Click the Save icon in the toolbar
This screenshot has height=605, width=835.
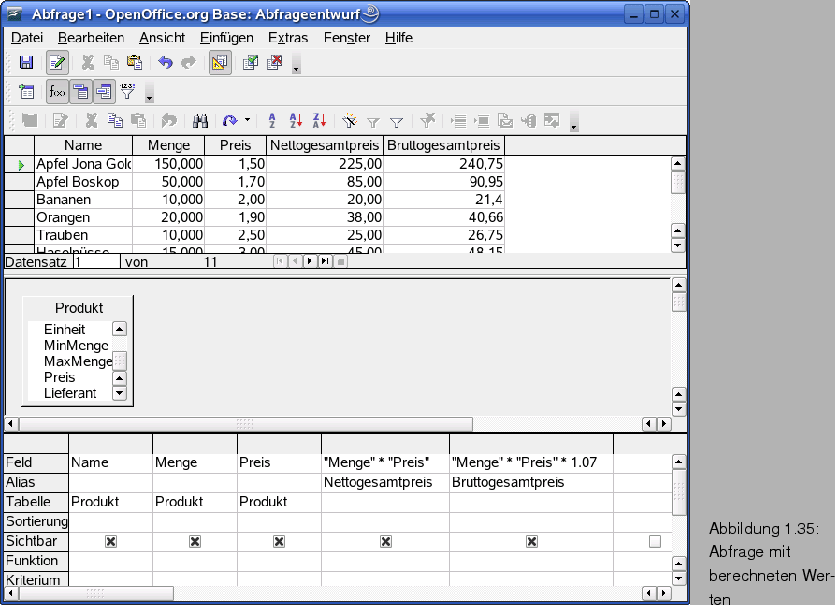click(x=27, y=63)
